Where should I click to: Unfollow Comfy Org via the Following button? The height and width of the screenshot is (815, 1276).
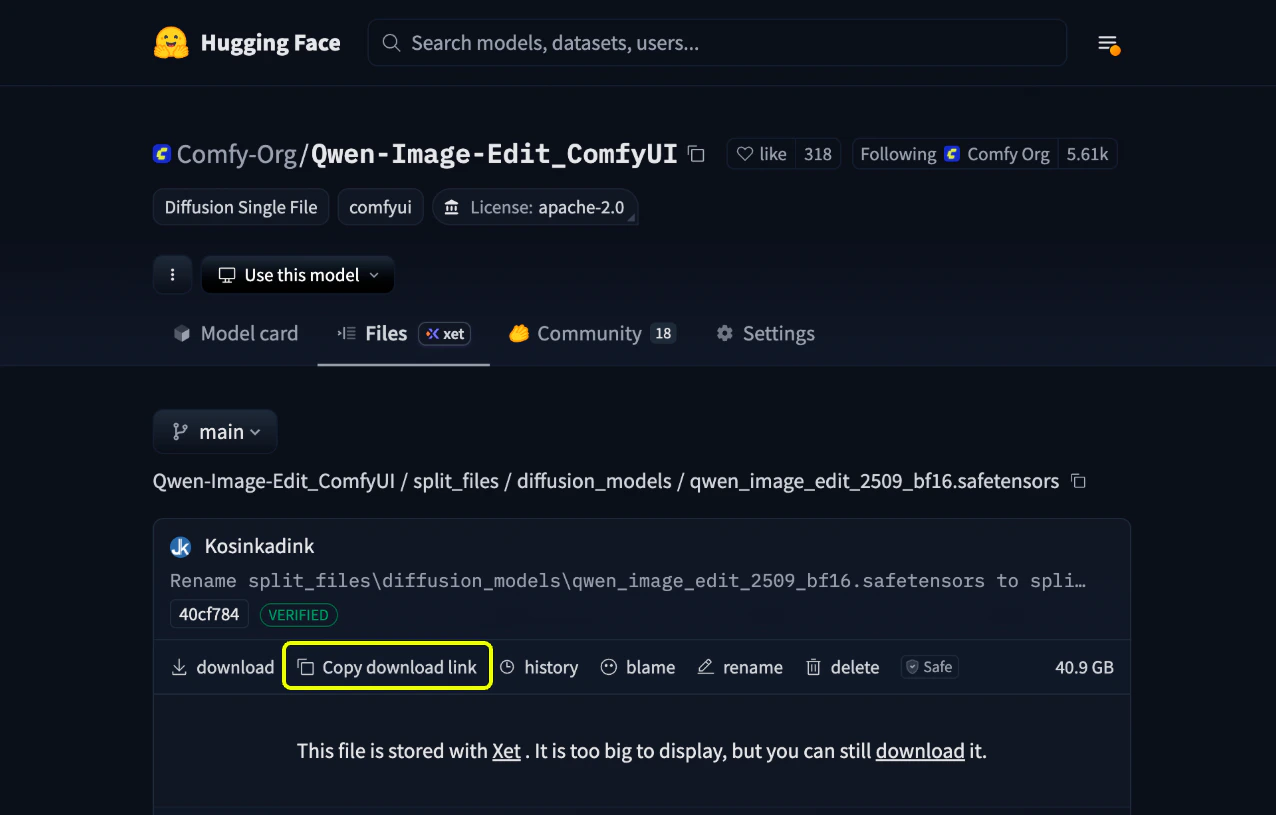click(897, 154)
